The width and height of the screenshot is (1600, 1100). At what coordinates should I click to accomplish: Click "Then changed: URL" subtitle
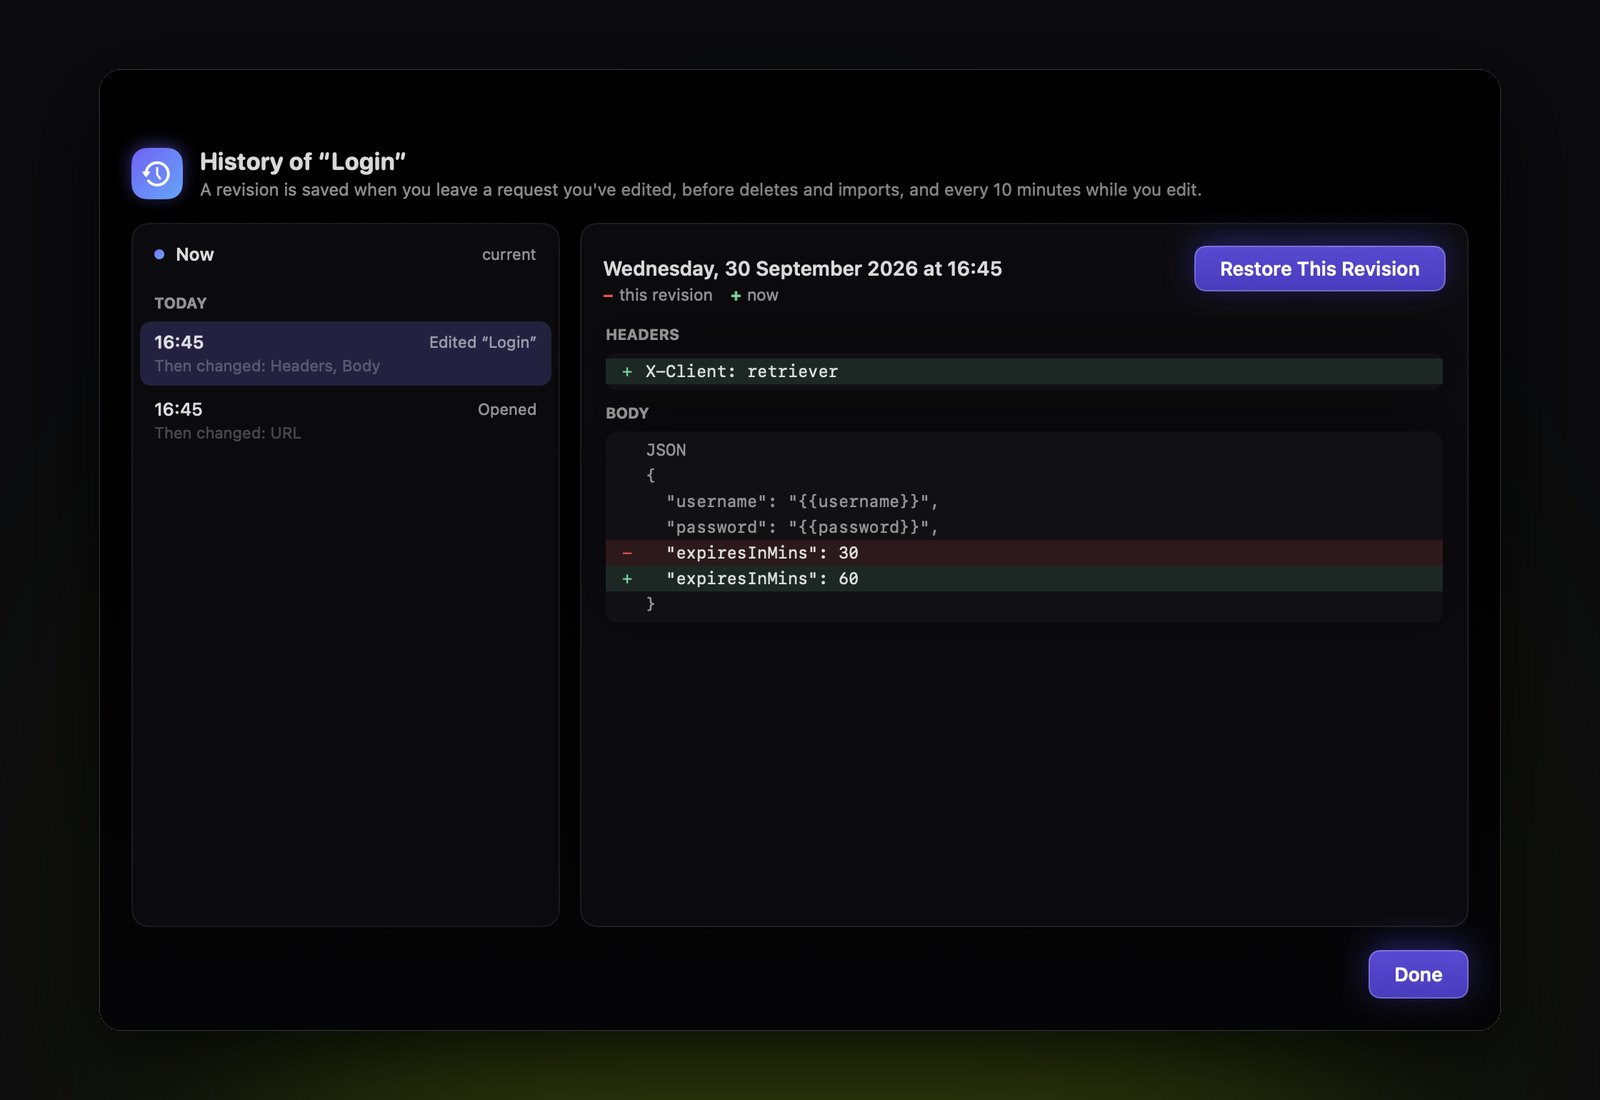[x=227, y=433]
